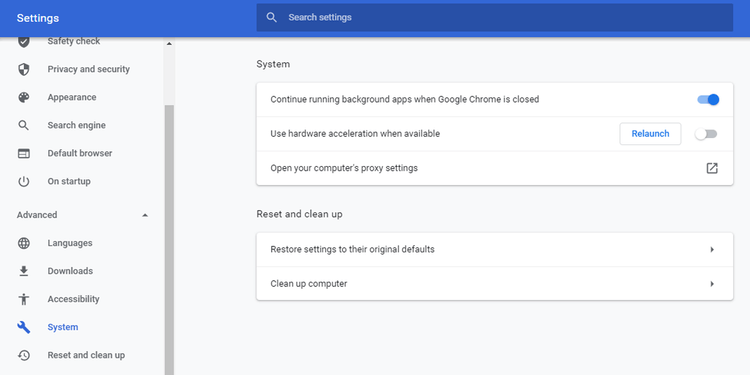Image resolution: width=750 pixels, height=375 pixels.
Task: Click the external link icon for proxy settings
Action: tap(712, 168)
